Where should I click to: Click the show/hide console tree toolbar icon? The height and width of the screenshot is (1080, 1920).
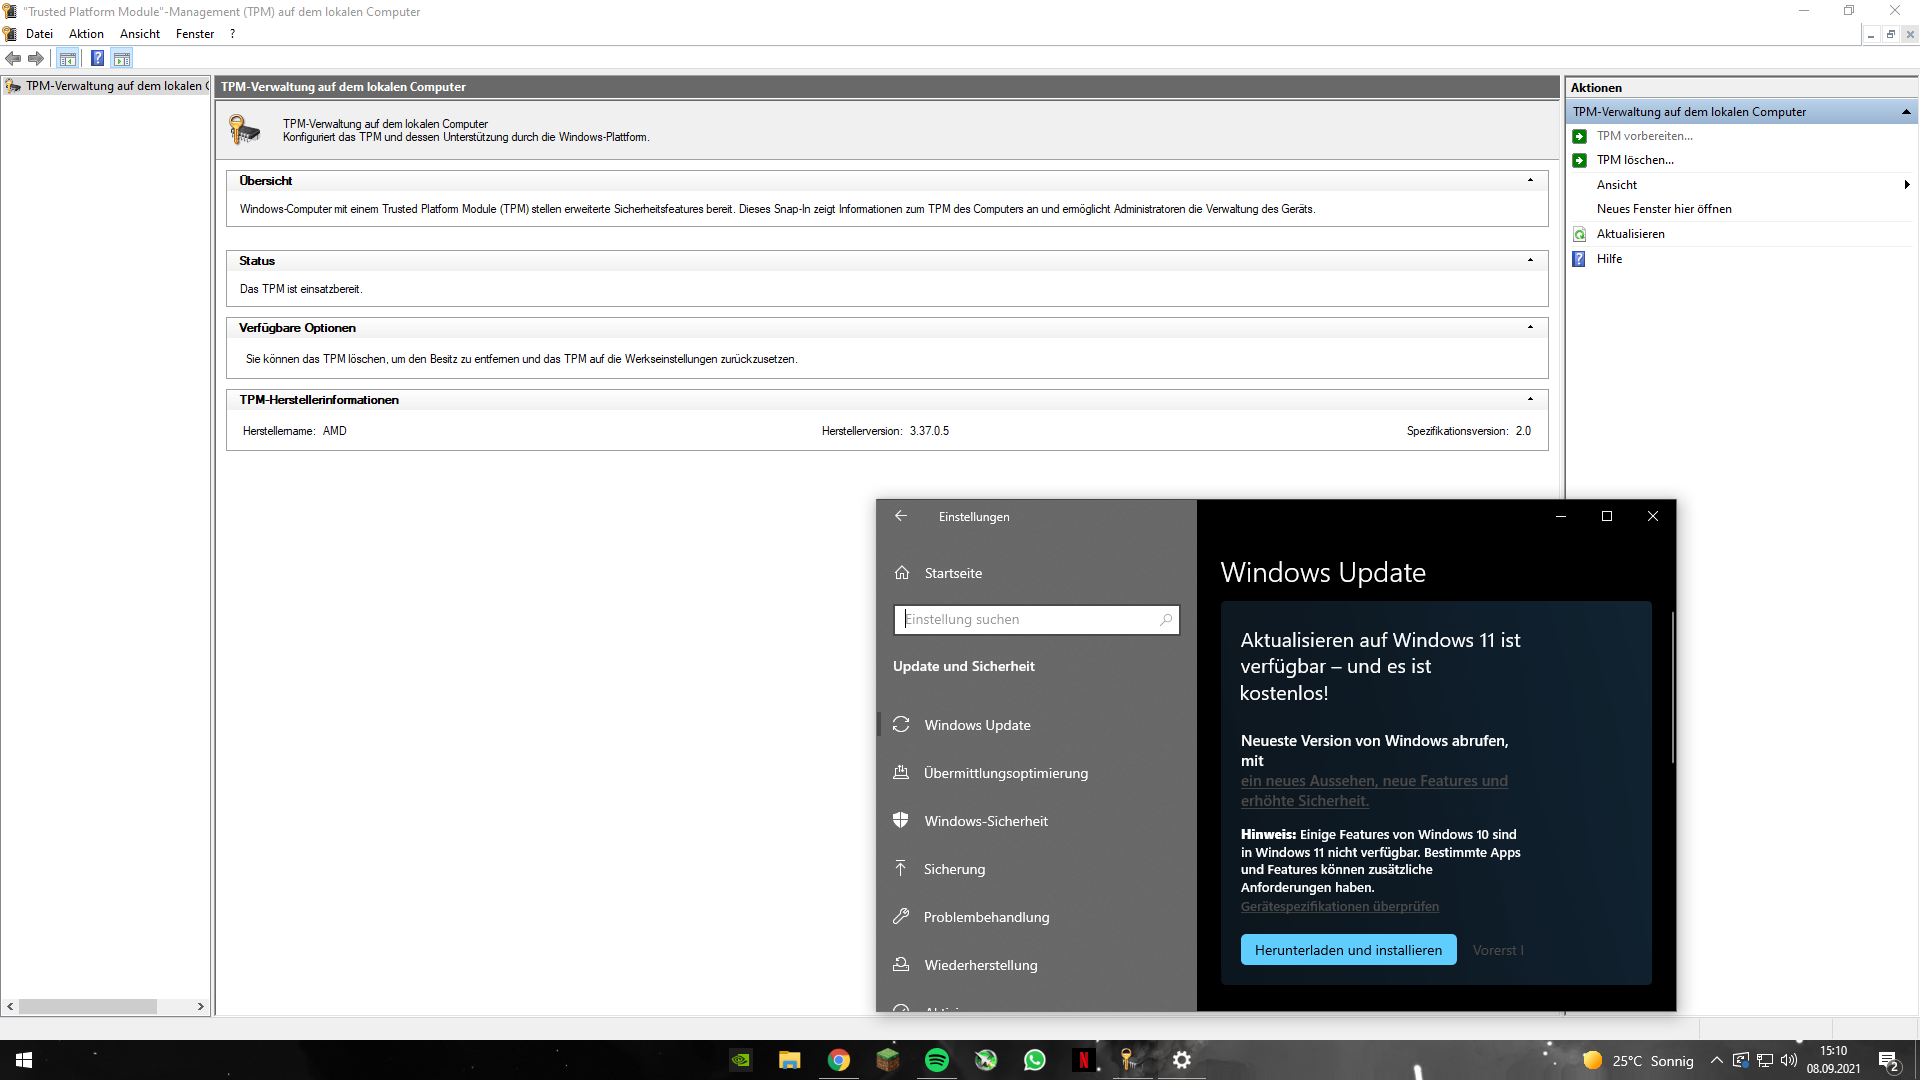67,58
